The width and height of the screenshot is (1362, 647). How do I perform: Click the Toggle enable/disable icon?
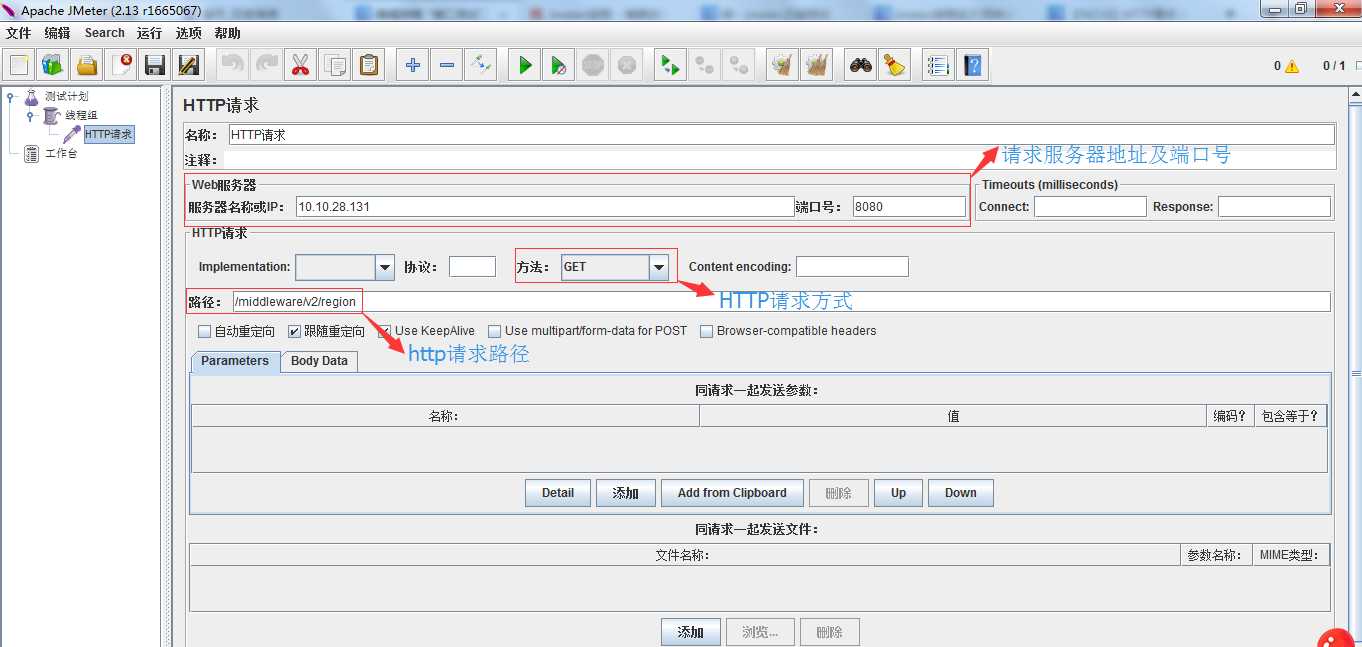pyautogui.click(x=481, y=65)
